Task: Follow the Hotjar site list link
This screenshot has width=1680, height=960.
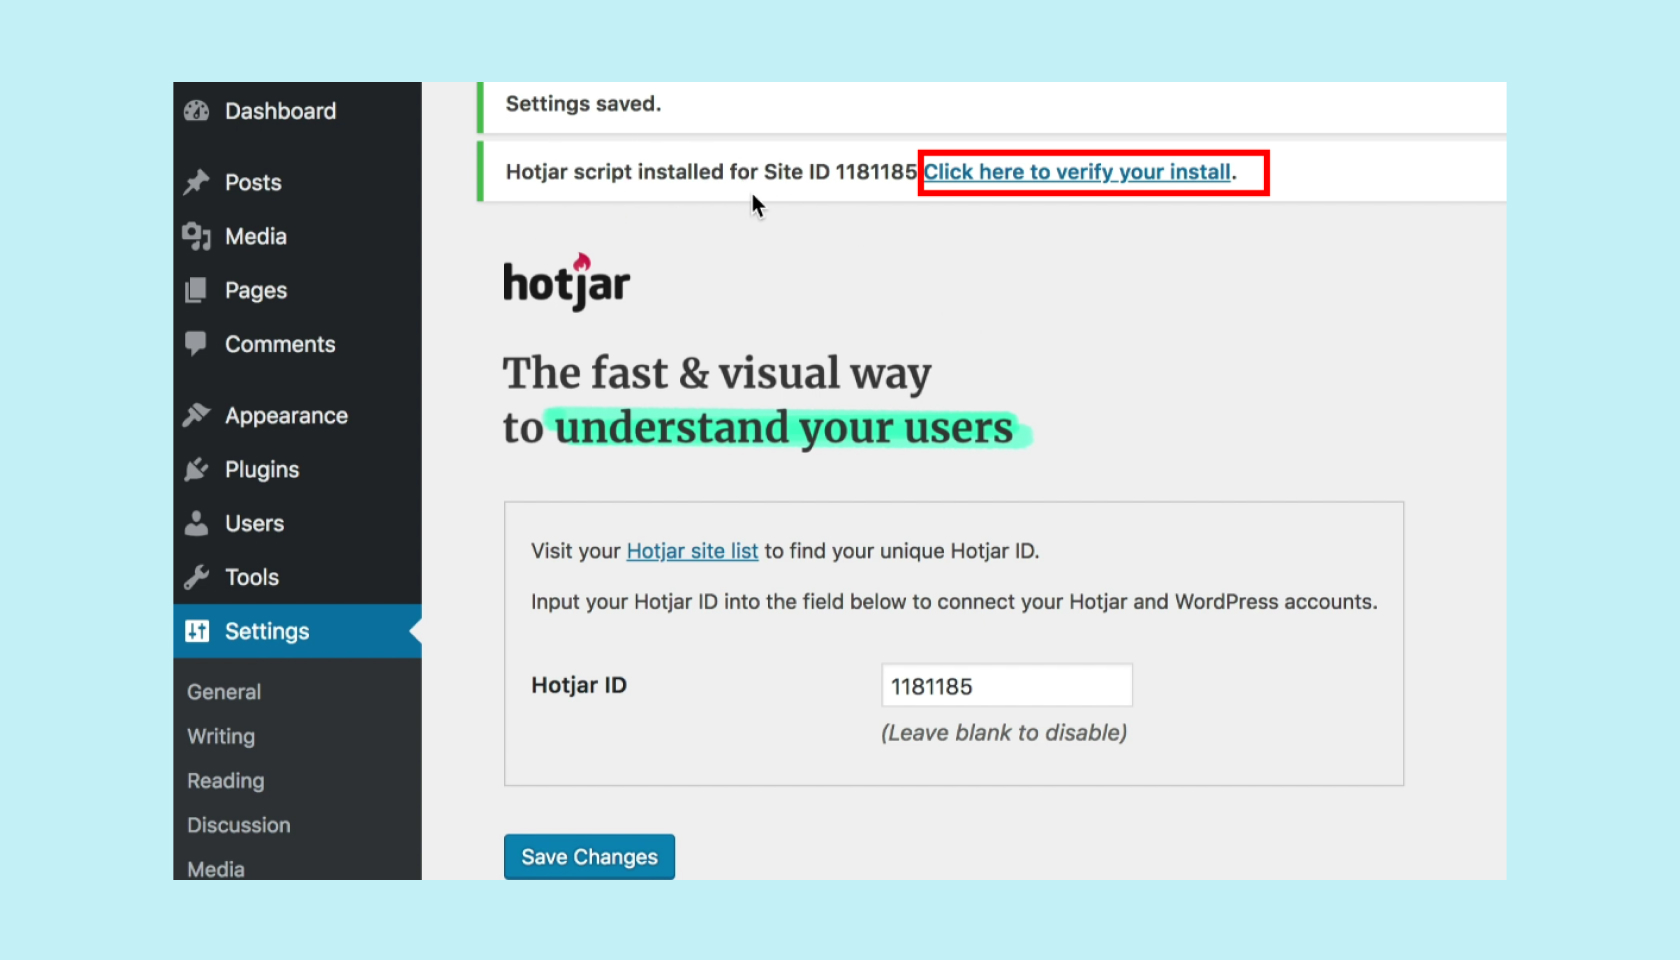Action: pos(692,551)
